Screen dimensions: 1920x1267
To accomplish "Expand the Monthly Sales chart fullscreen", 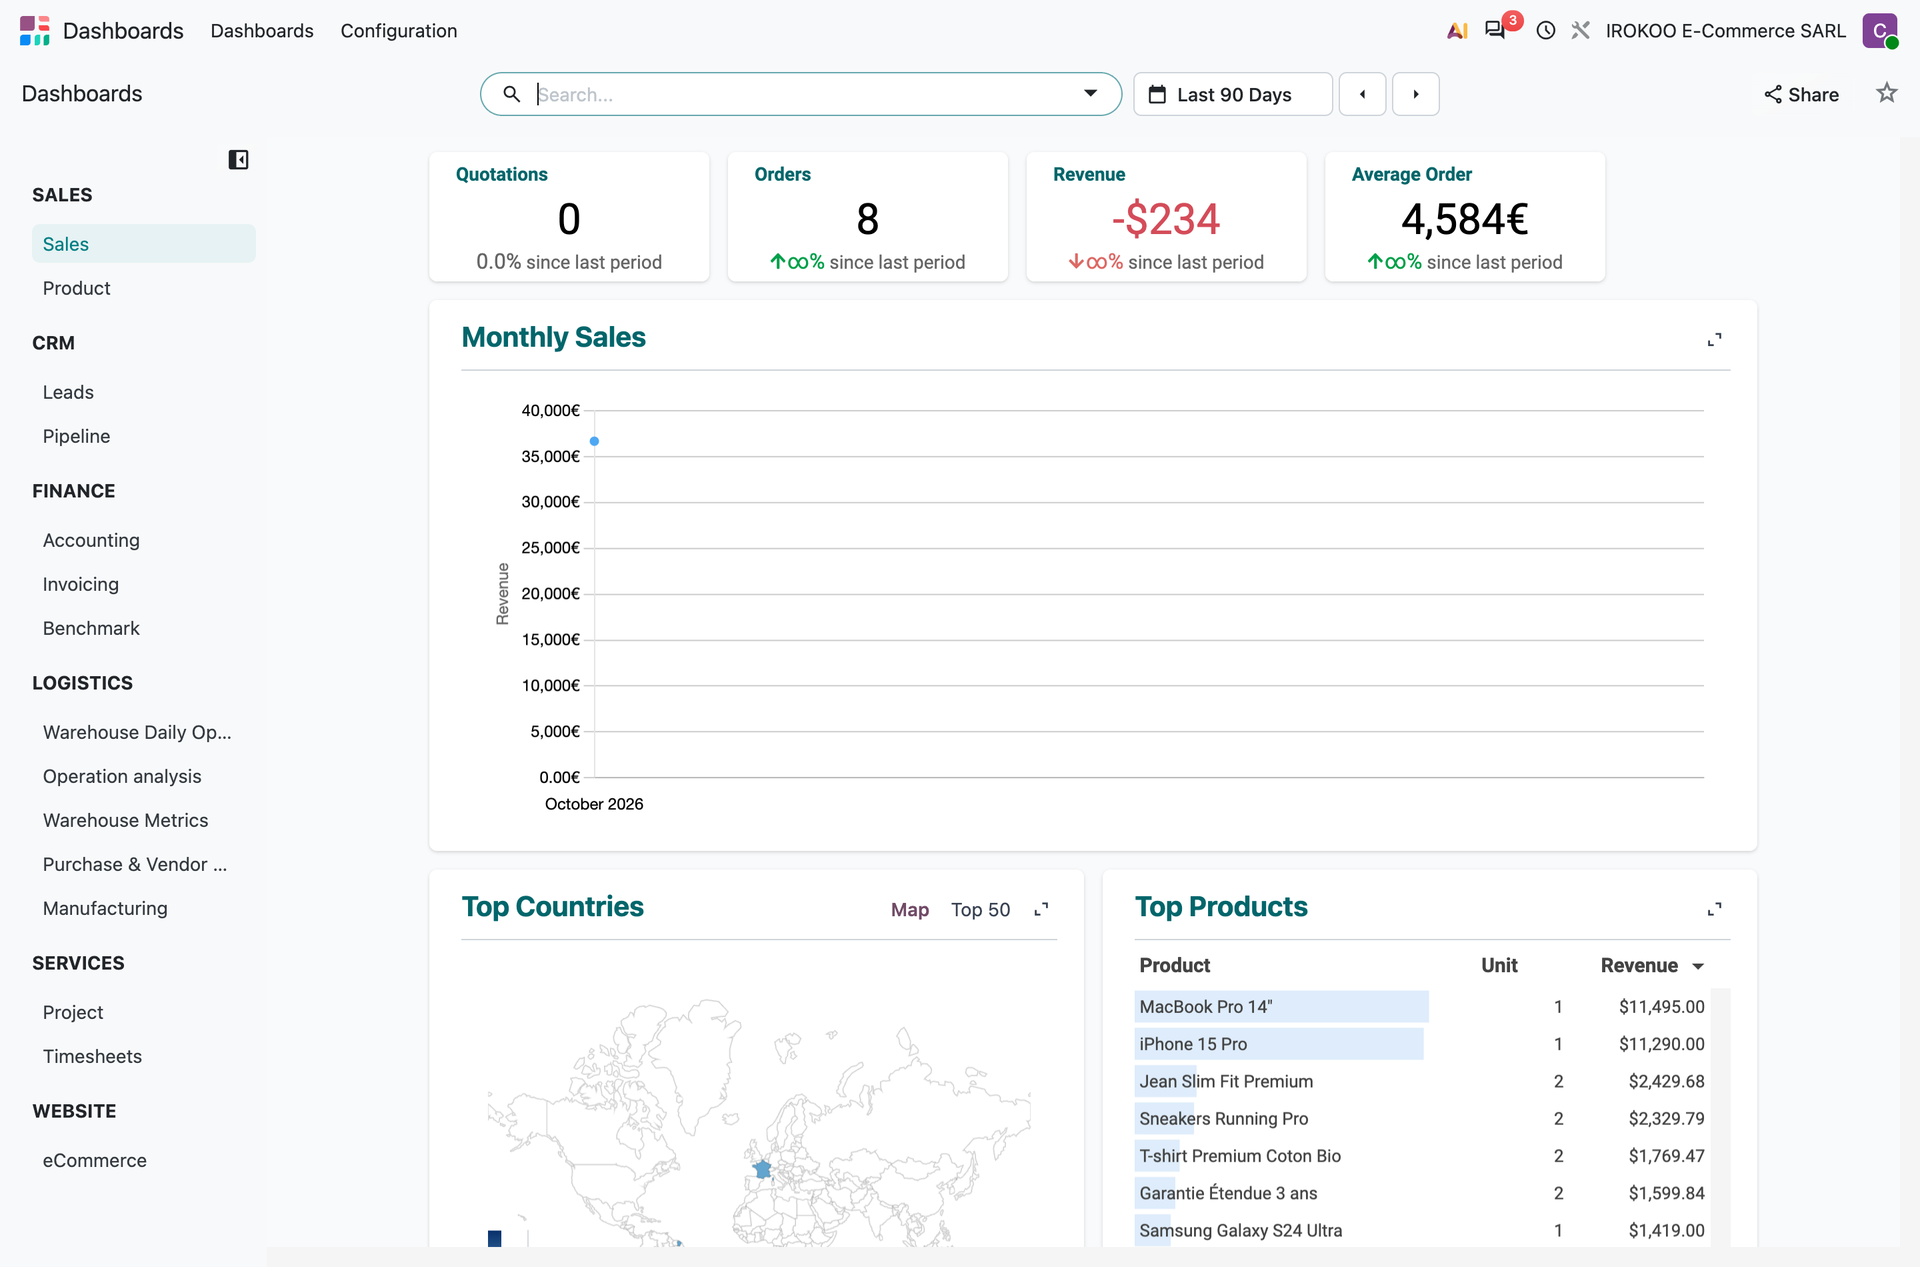I will [x=1714, y=340].
